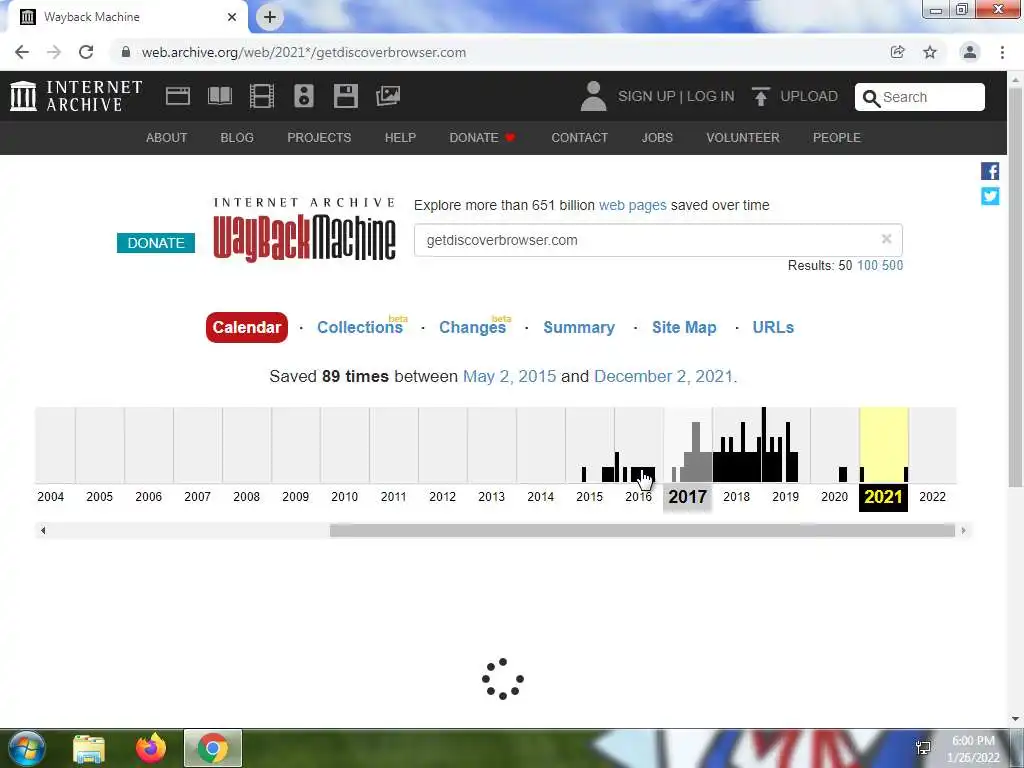
Task: Click the teal DONATE button
Action: pos(155,243)
